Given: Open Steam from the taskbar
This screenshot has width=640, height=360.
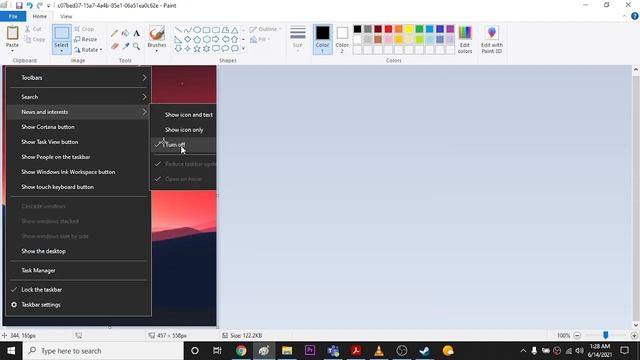Looking at the screenshot, I should (x=424, y=351).
